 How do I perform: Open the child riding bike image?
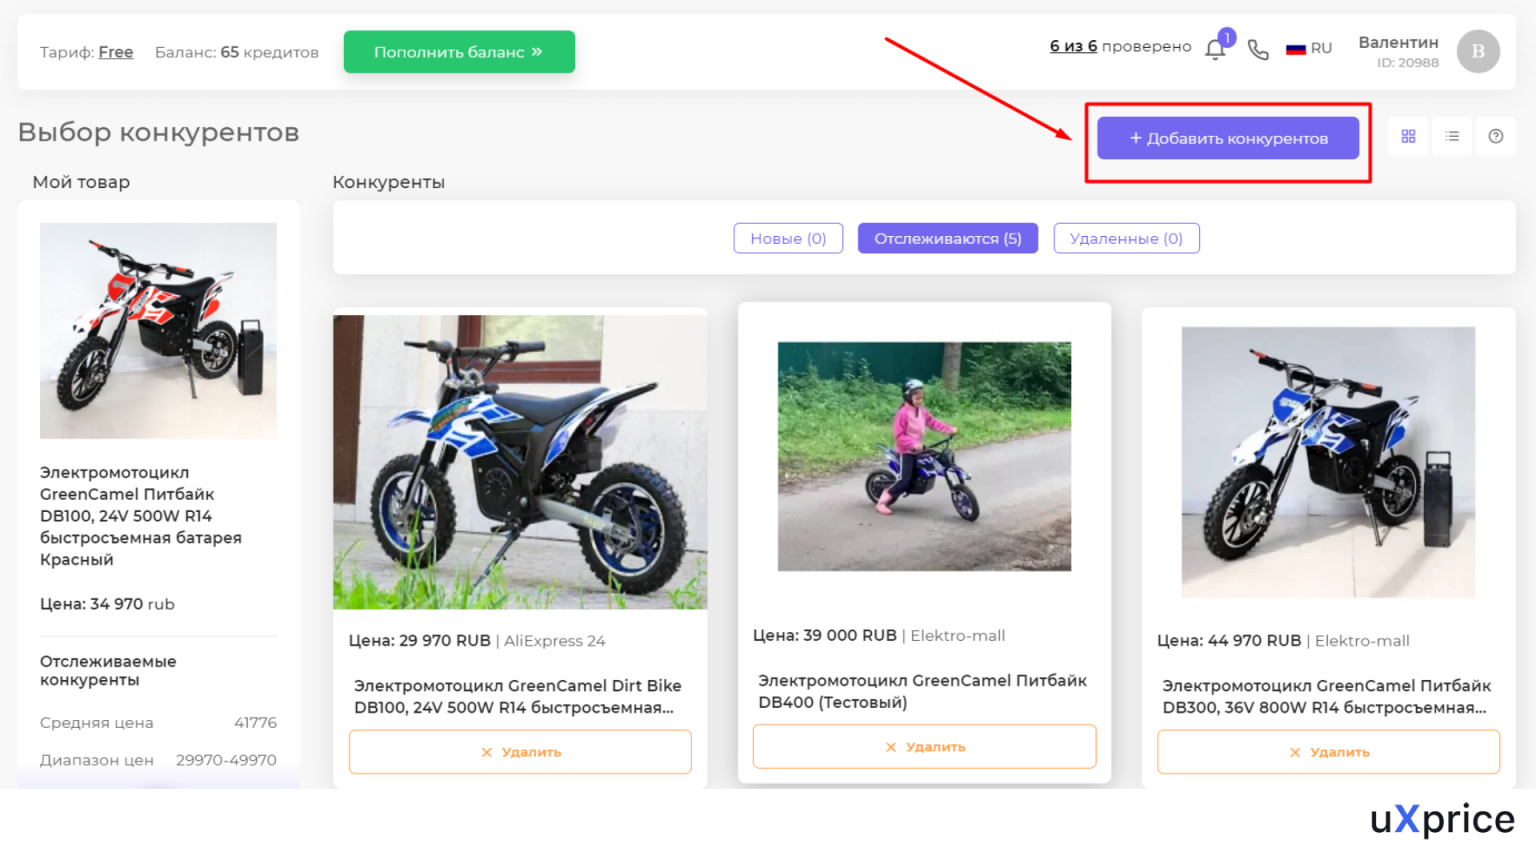pos(924,457)
